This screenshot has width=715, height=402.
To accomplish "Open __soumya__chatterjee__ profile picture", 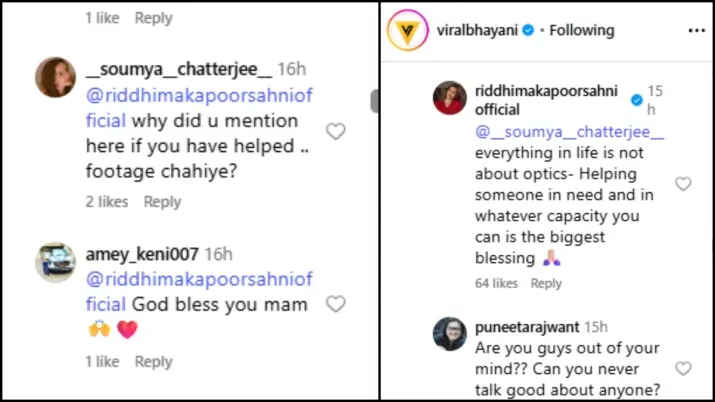I will pyautogui.click(x=55, y=77).
